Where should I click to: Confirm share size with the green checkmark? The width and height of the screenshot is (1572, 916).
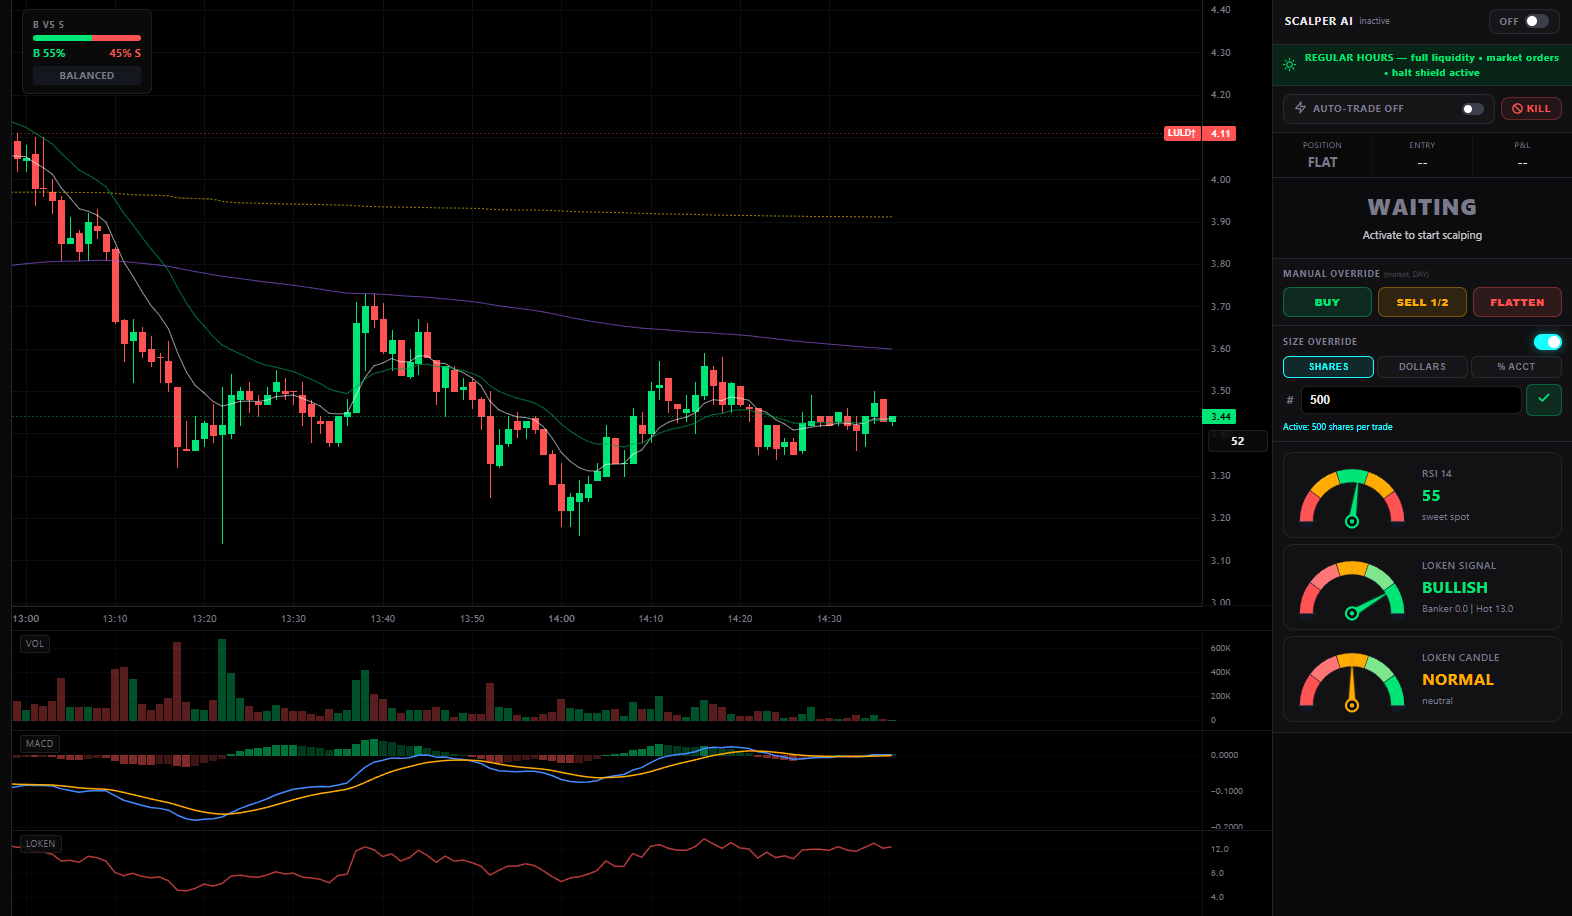pyautogui.click(x=1543, y=399)
